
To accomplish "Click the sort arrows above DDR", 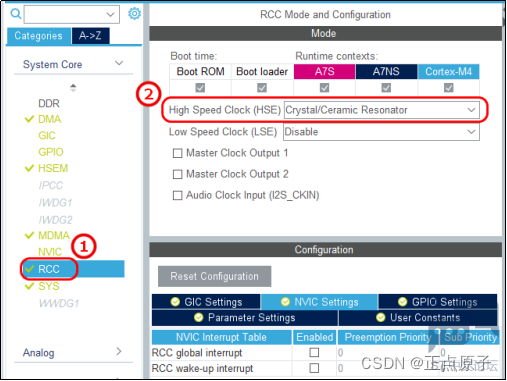I will coord(73,88).
